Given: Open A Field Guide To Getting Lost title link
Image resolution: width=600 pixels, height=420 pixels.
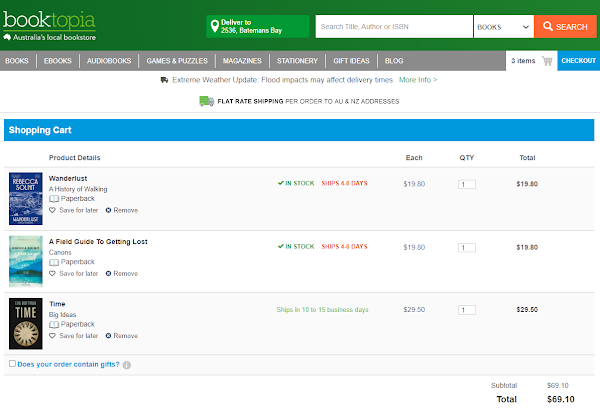Looking at the screenshot, I should [x=98, y=241].
